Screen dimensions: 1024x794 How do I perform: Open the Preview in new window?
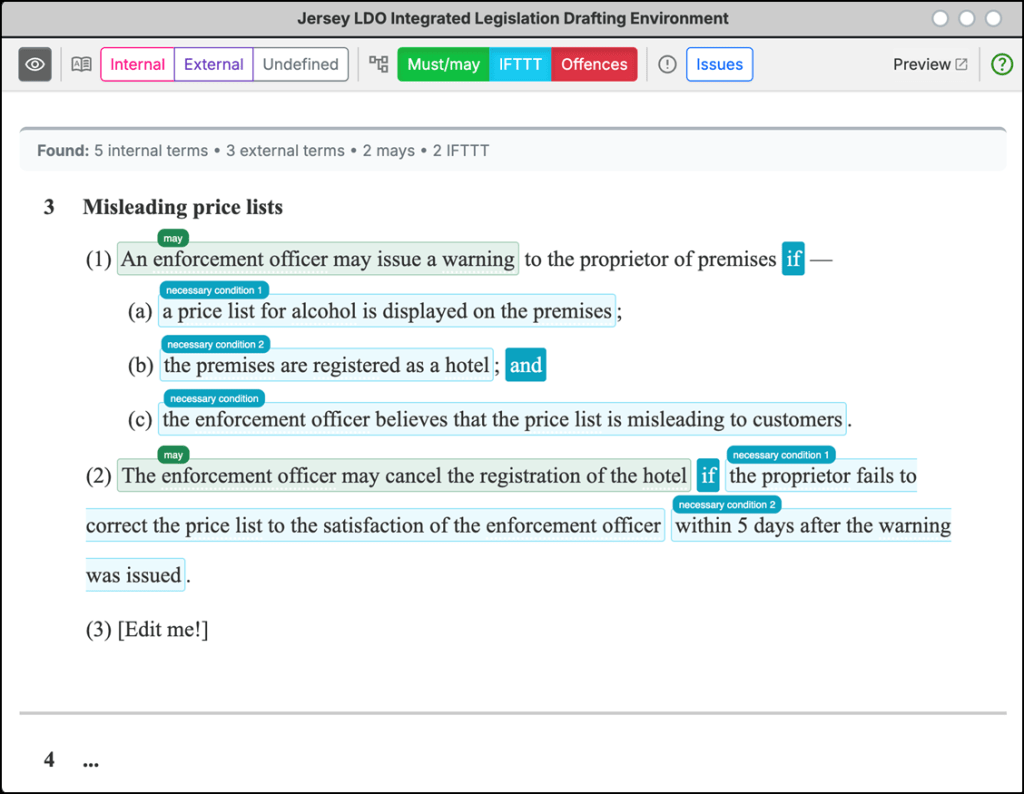coord(930,64)
